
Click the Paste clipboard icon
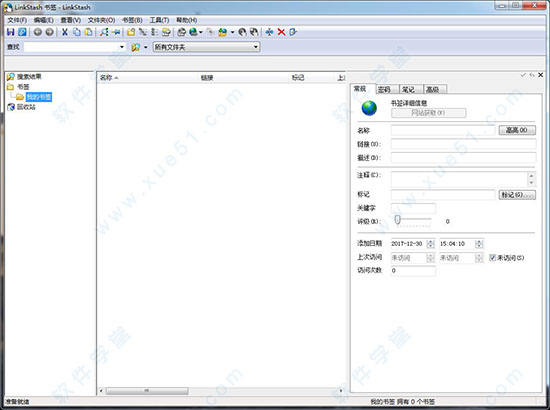pos(88,32)
